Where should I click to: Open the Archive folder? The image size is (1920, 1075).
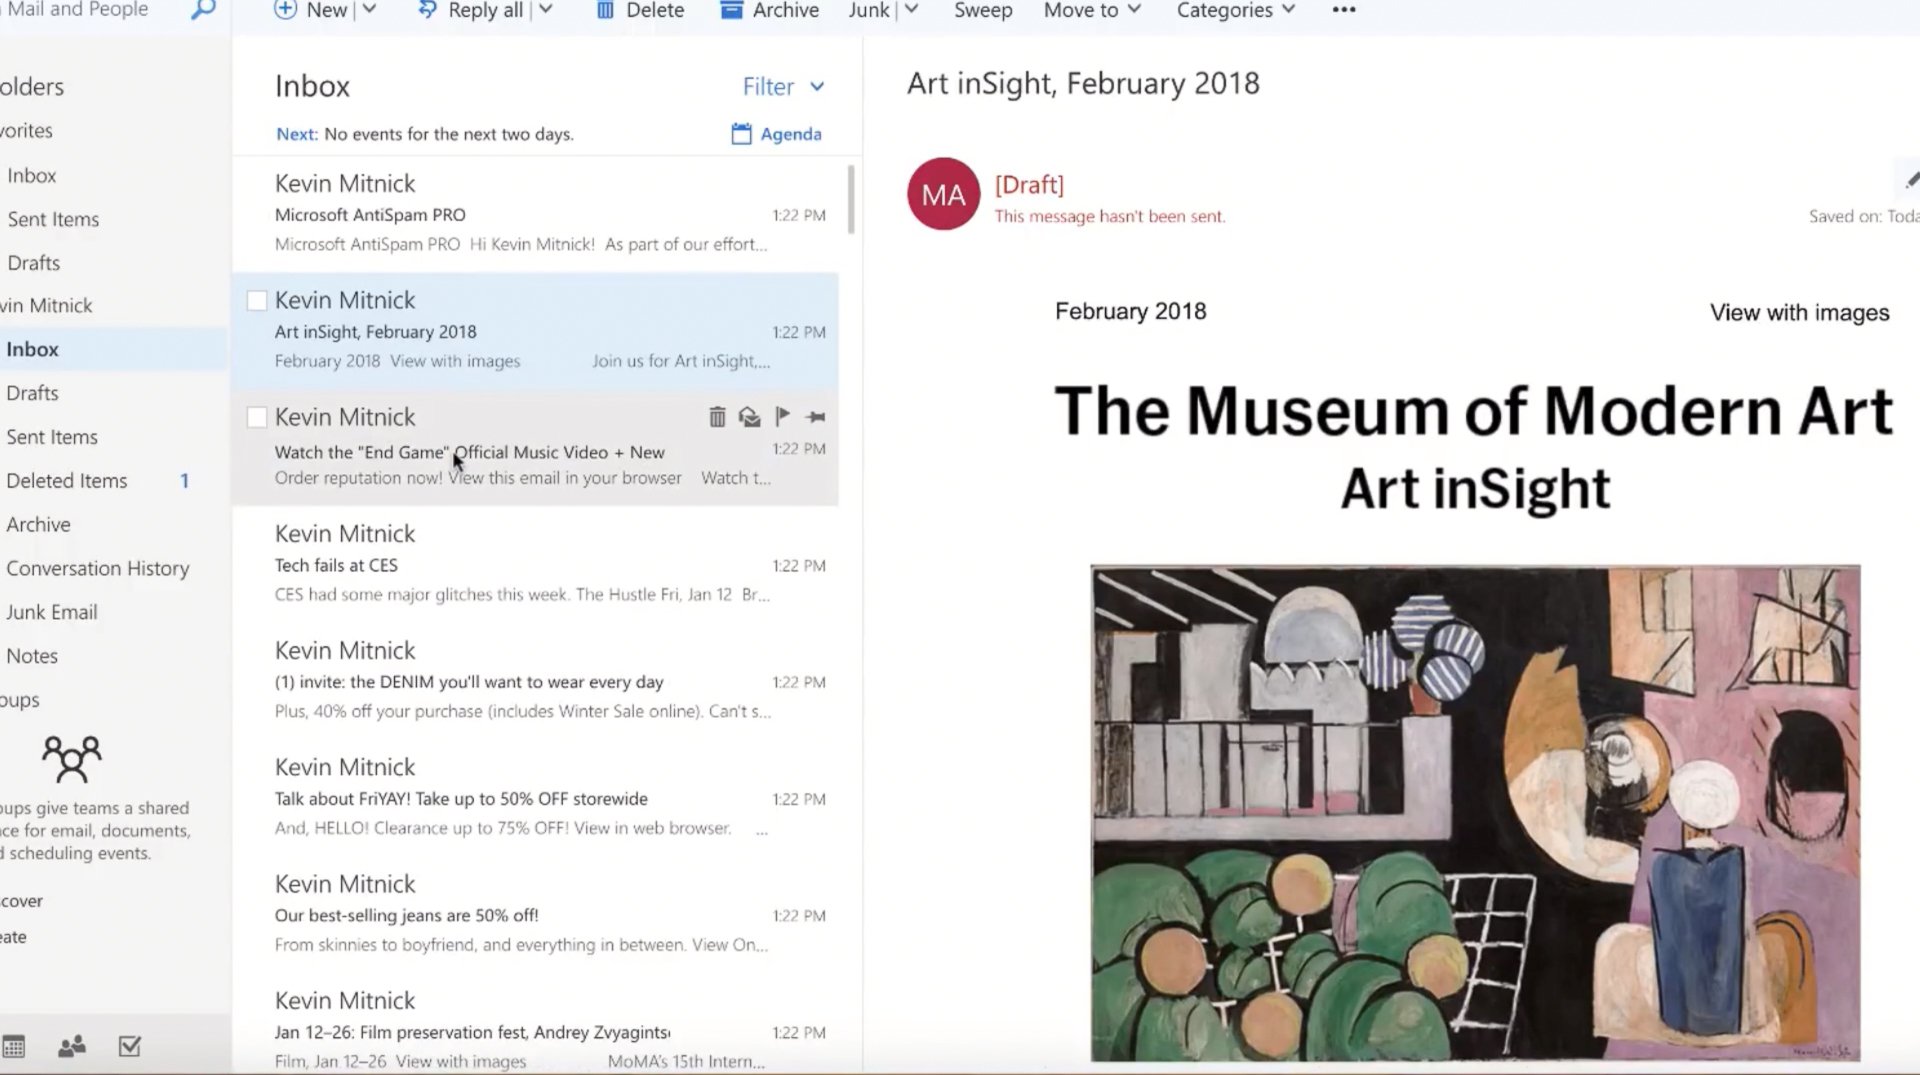tap(38, 525)
